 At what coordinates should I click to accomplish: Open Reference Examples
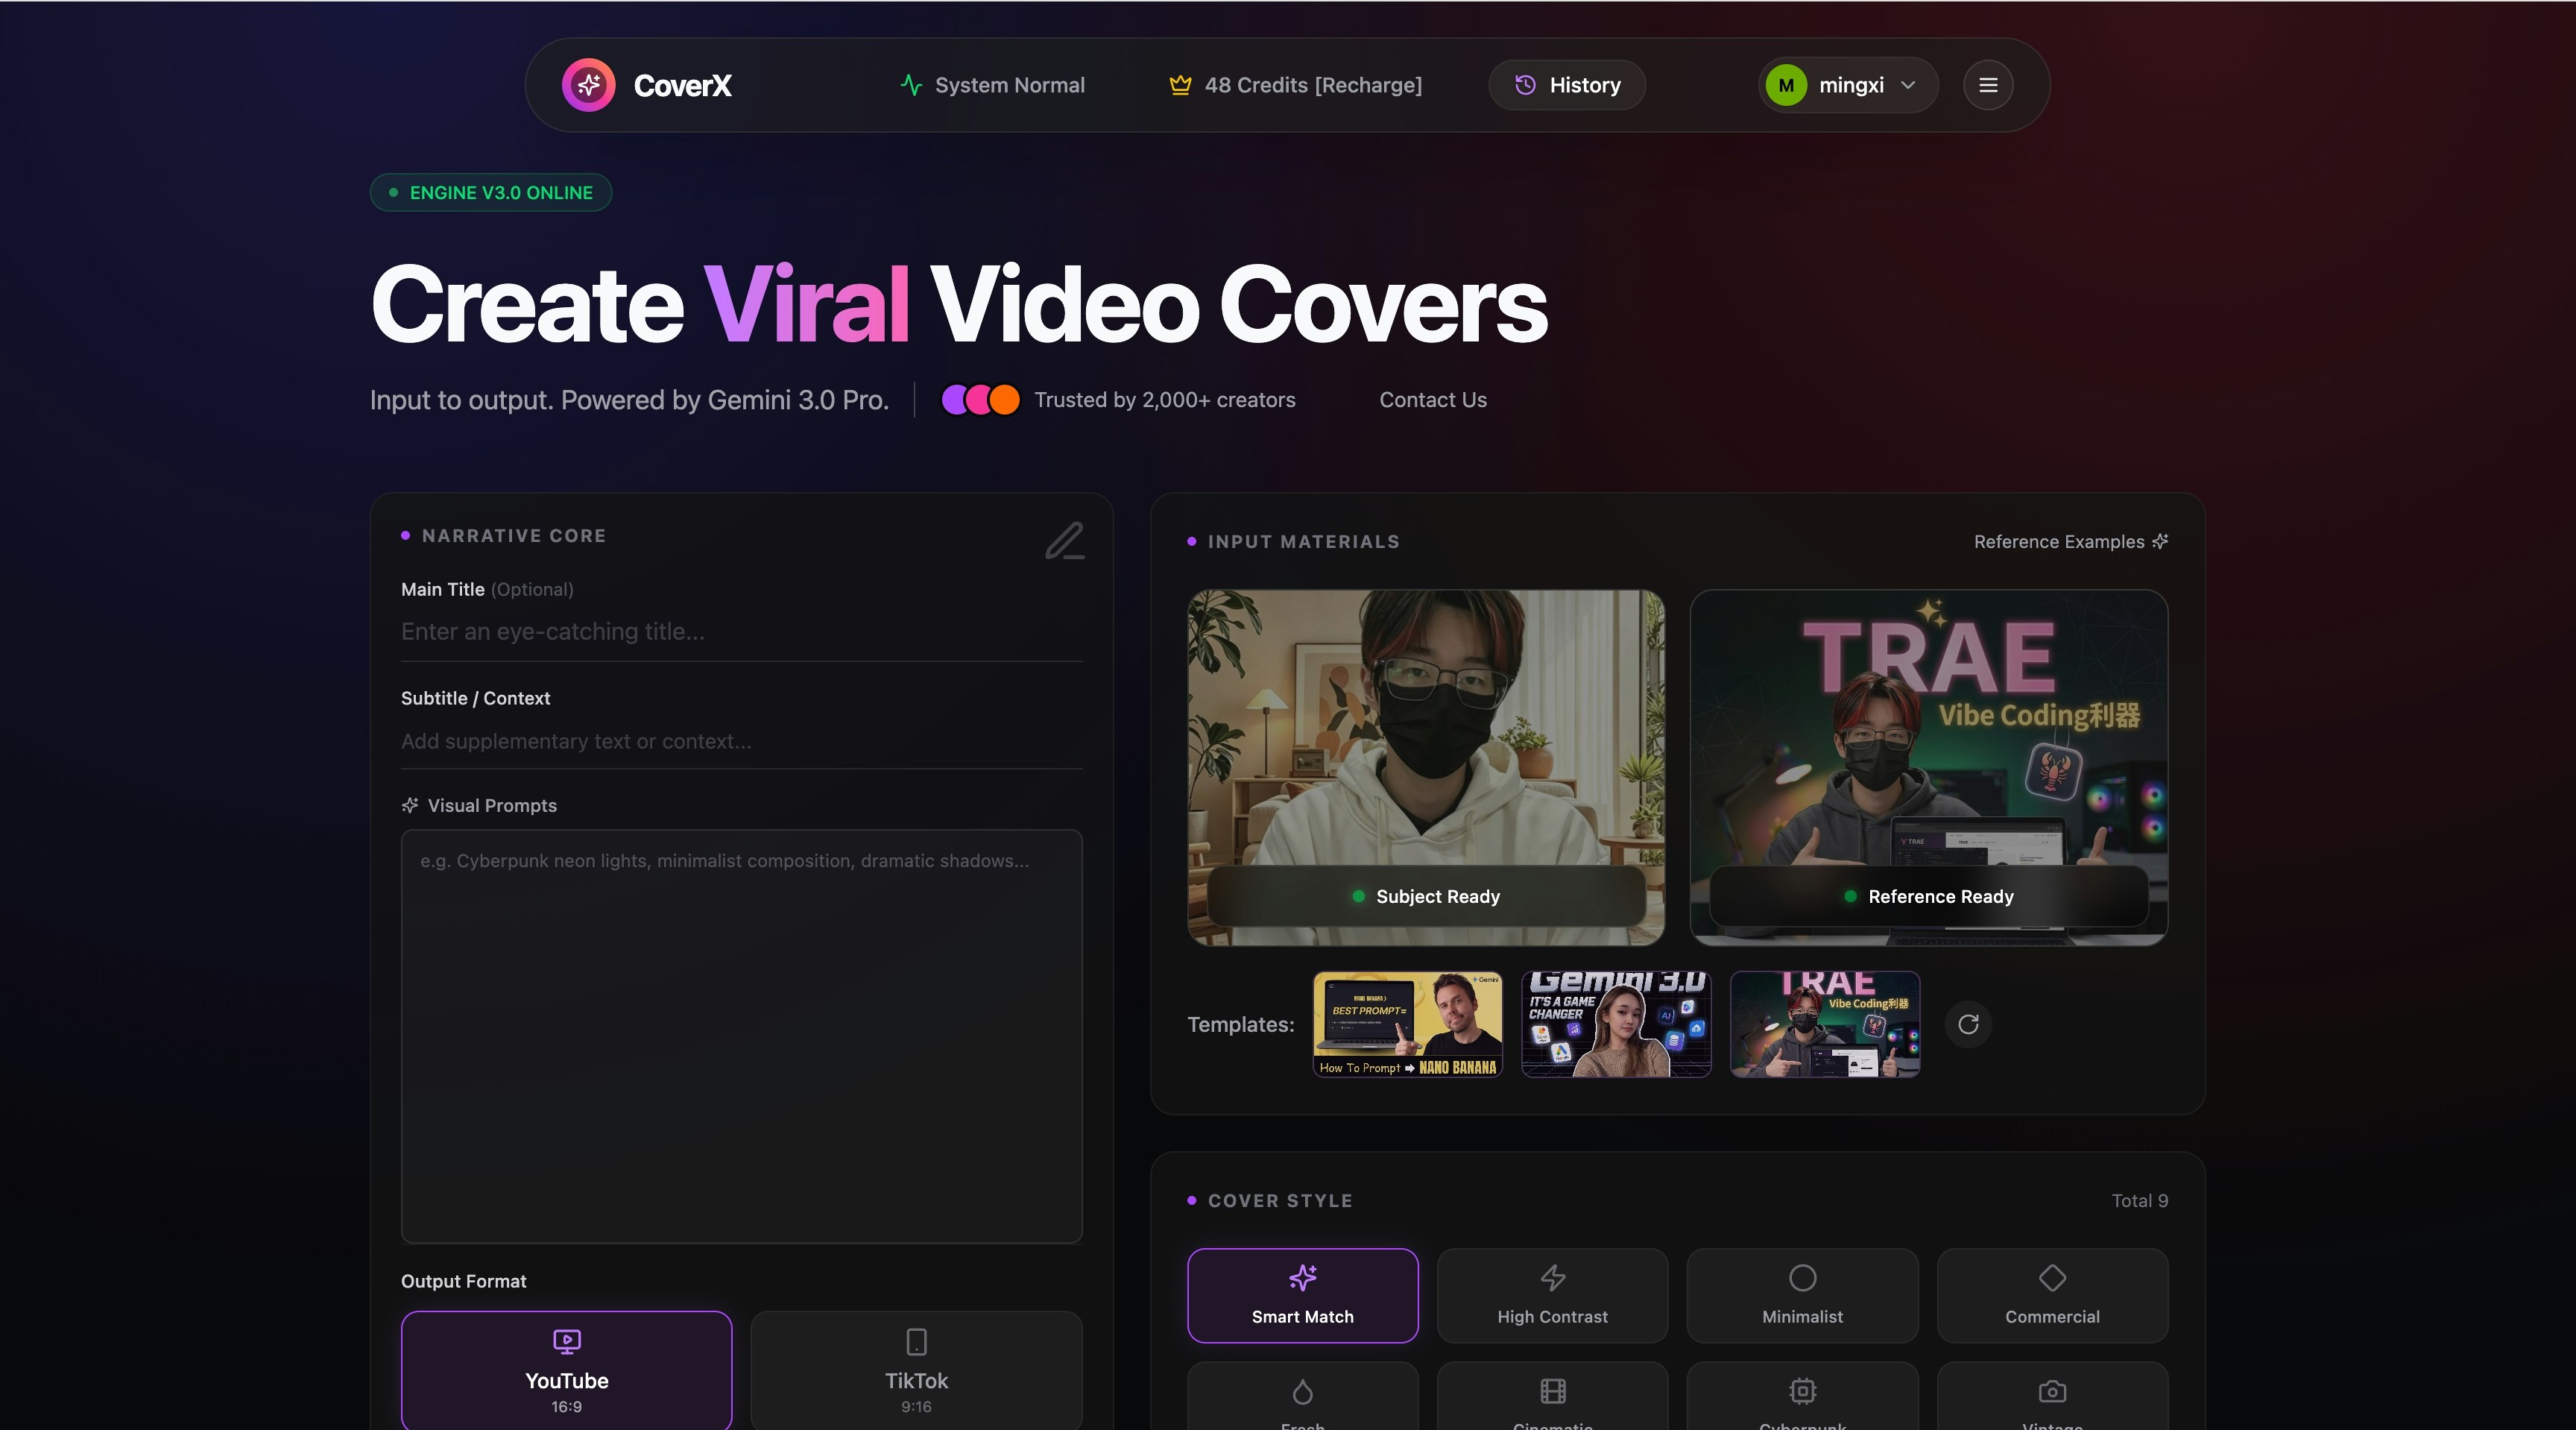[2070, 541]
